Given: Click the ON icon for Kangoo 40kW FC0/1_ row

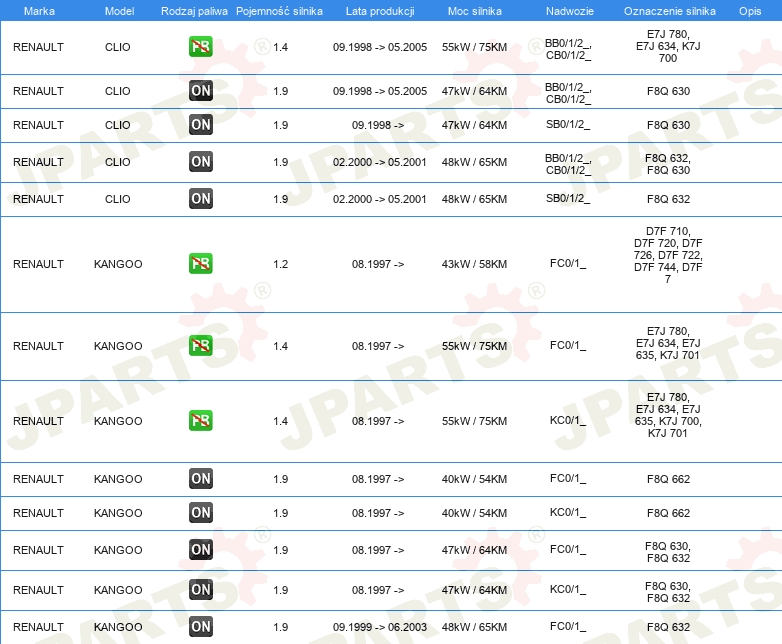Looking at the screenshot, I should point(200,478).
